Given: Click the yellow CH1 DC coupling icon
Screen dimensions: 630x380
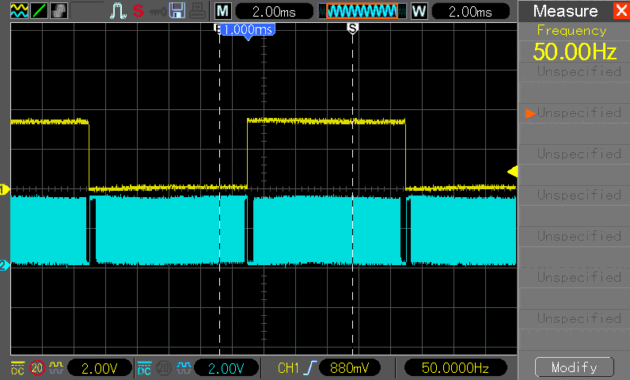Looking at the screenshot, I should point(17,368).
